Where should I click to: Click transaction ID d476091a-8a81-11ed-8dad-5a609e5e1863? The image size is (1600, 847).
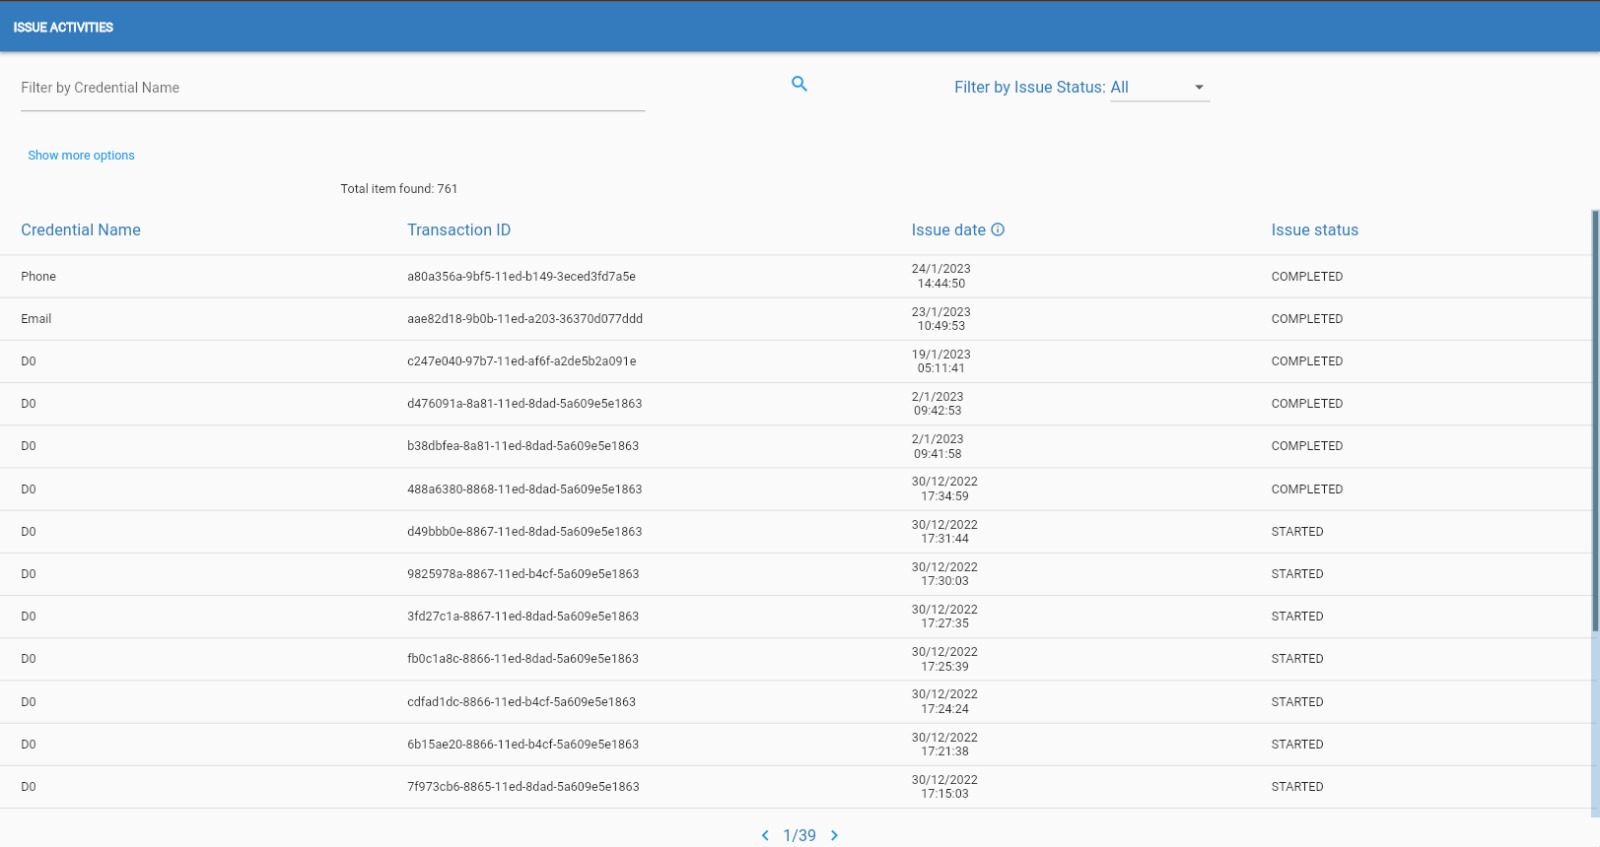[524, 404]
